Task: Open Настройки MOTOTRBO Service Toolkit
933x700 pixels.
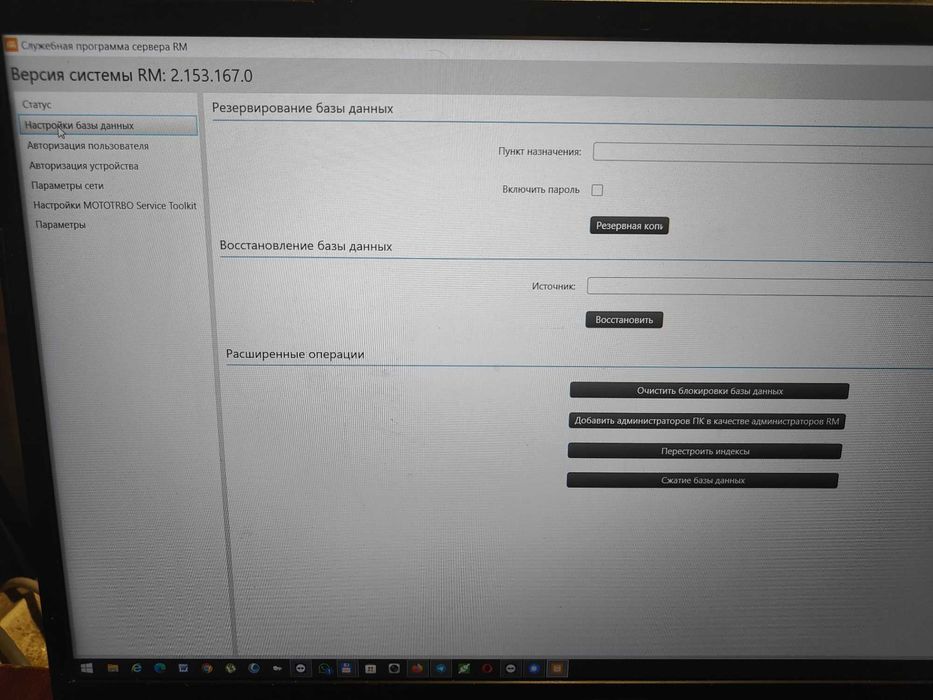Action: [x=115, y=205]
